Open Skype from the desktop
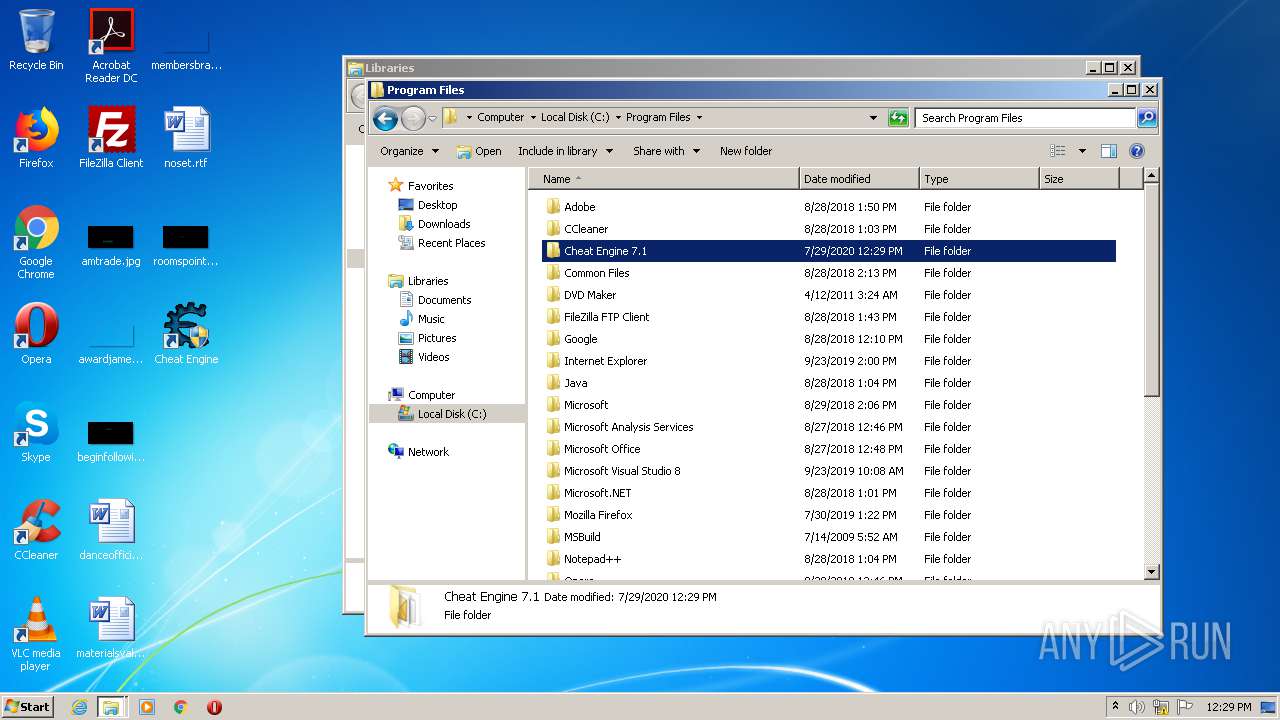 point(36,433)
